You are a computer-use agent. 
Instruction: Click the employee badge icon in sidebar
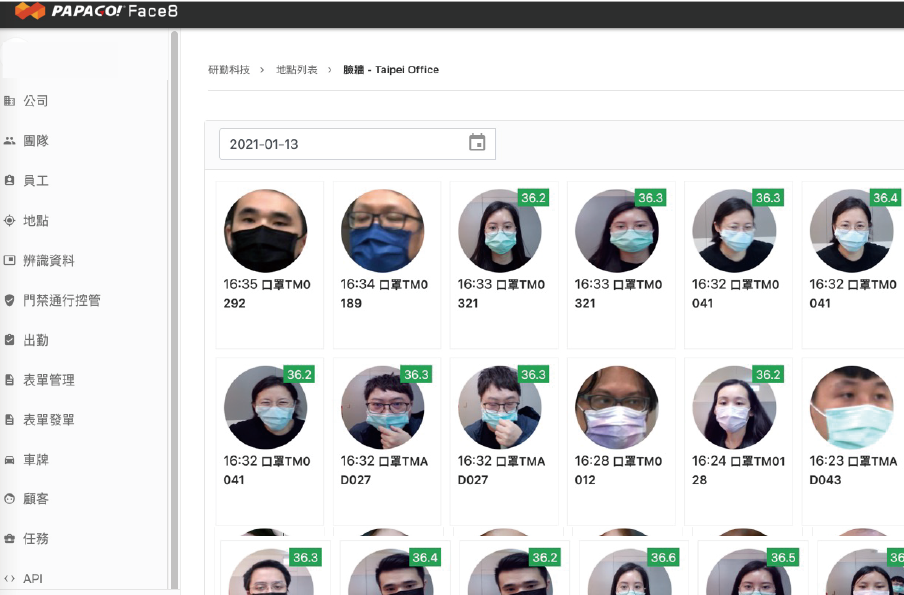(9, 181)
